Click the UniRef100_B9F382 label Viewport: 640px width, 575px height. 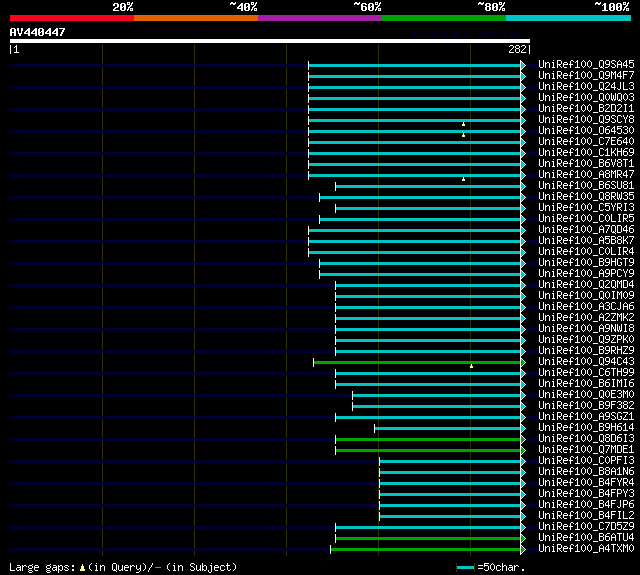click(586, 406)
